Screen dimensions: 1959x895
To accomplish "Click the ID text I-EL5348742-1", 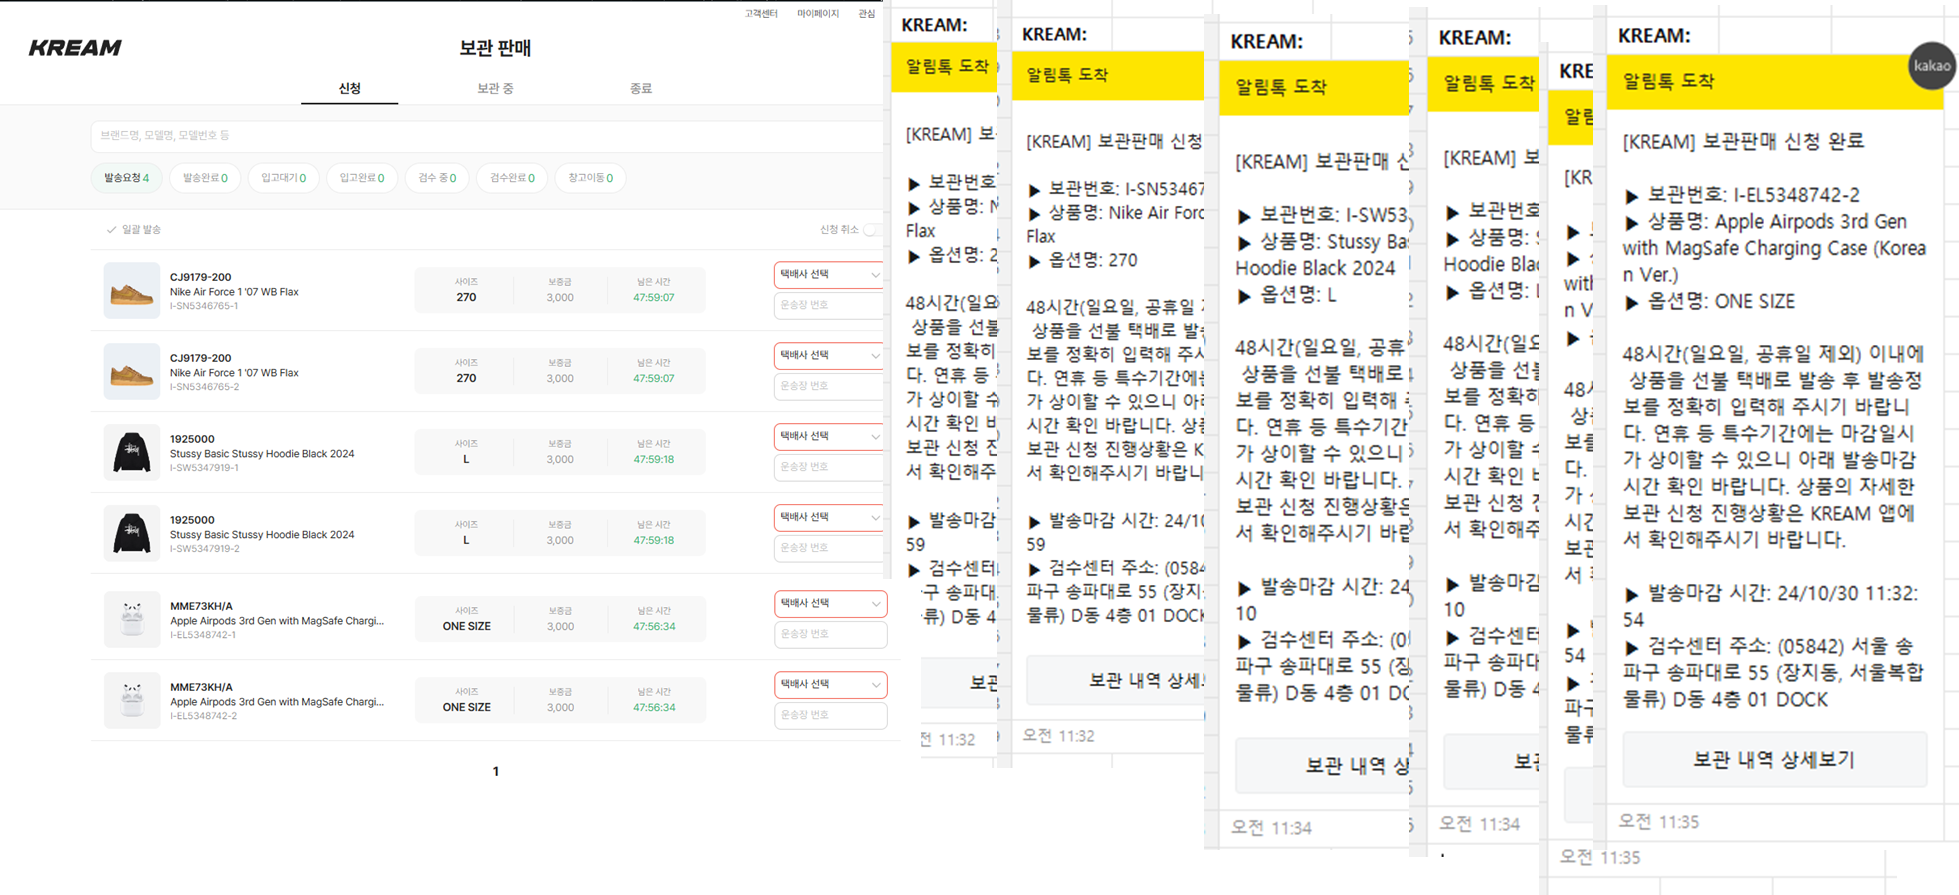I will point(203,635).
